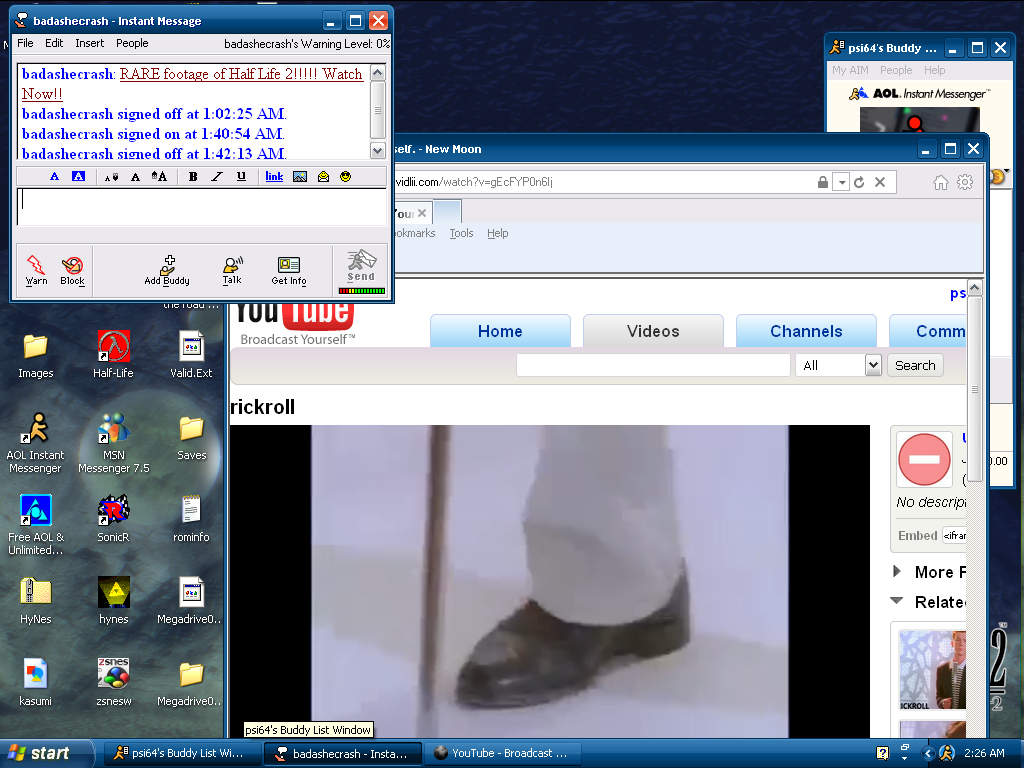Open the Get Info profile card icon
This screenshot has height=768, width=1024.
(289, 268)
